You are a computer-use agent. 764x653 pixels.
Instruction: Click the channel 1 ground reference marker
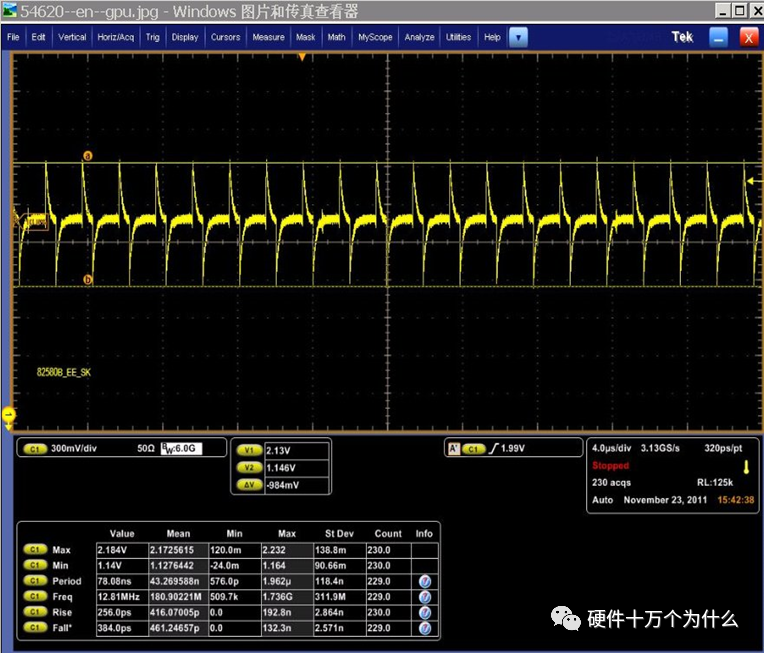coord(9,414)
